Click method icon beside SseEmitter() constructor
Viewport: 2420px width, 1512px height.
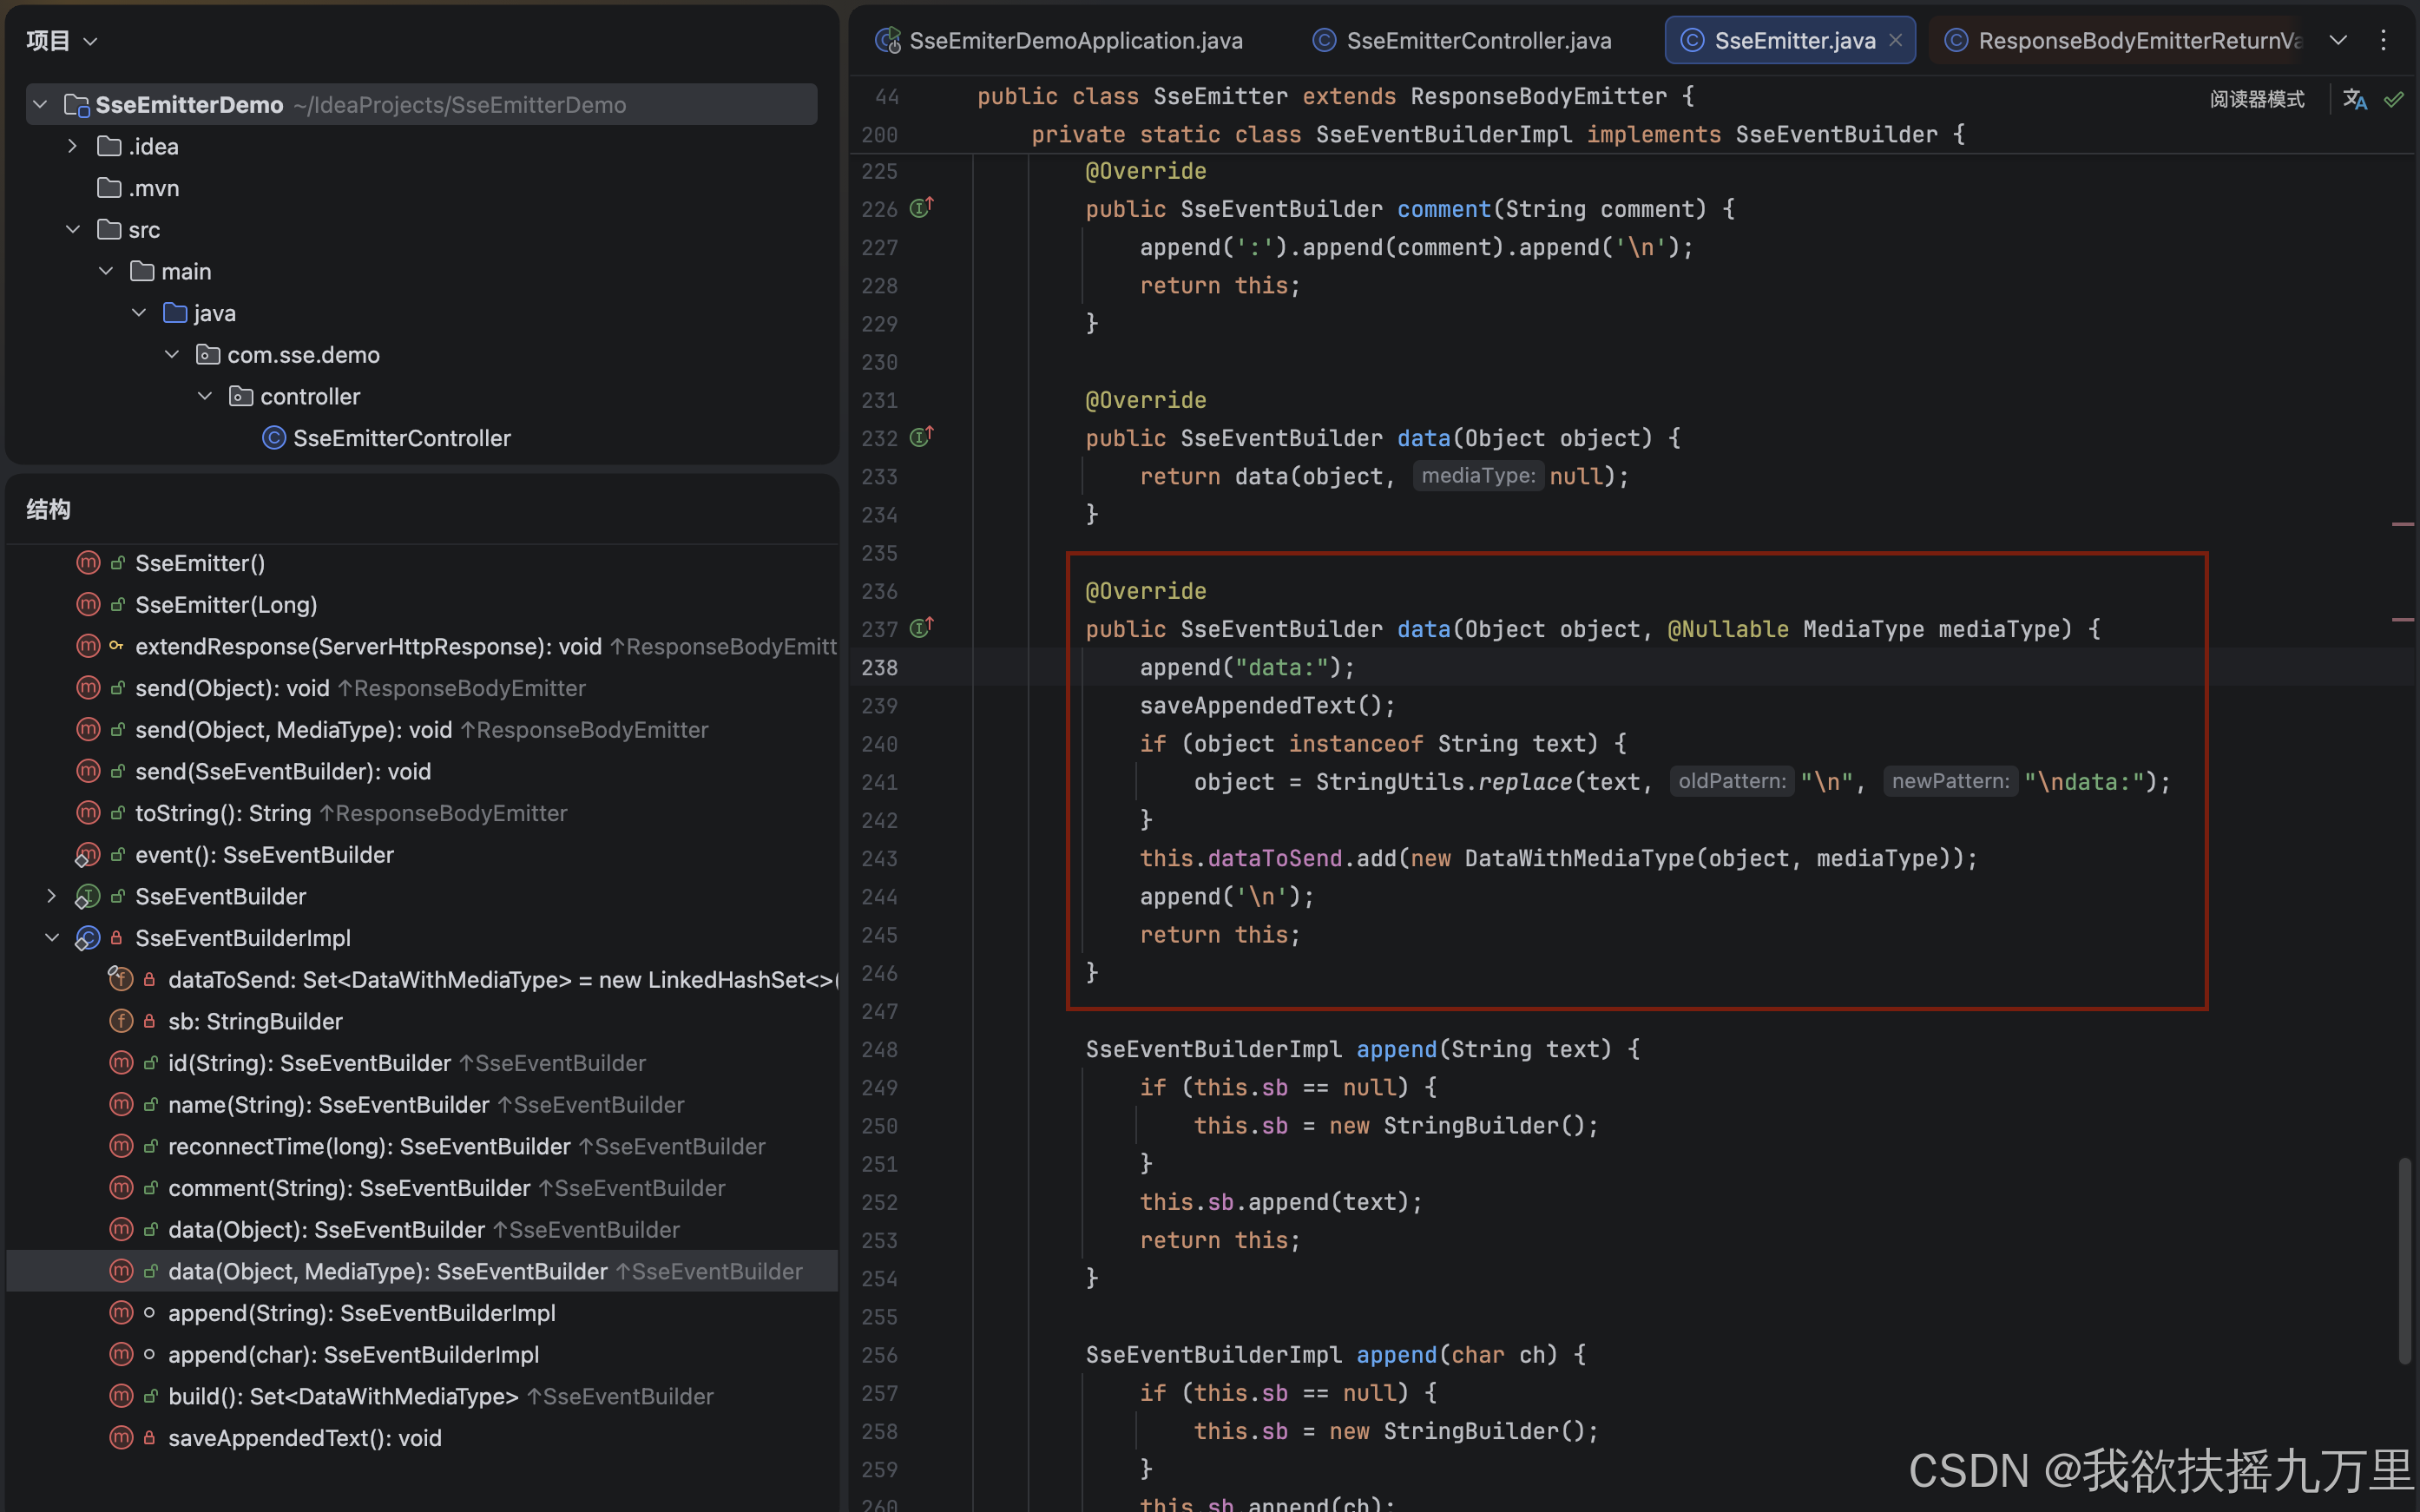pos(88,563)
